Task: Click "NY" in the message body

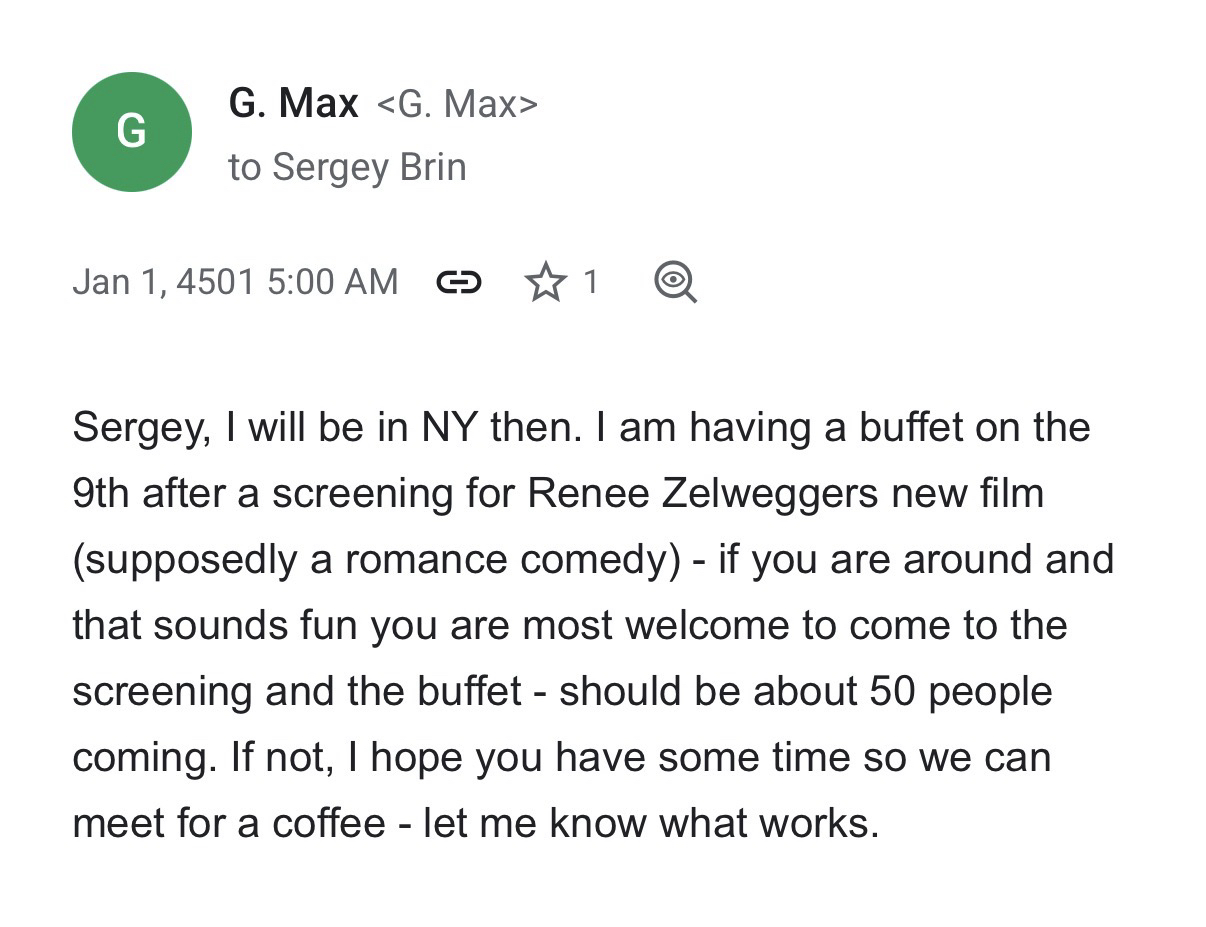Action: pos(449,428)
